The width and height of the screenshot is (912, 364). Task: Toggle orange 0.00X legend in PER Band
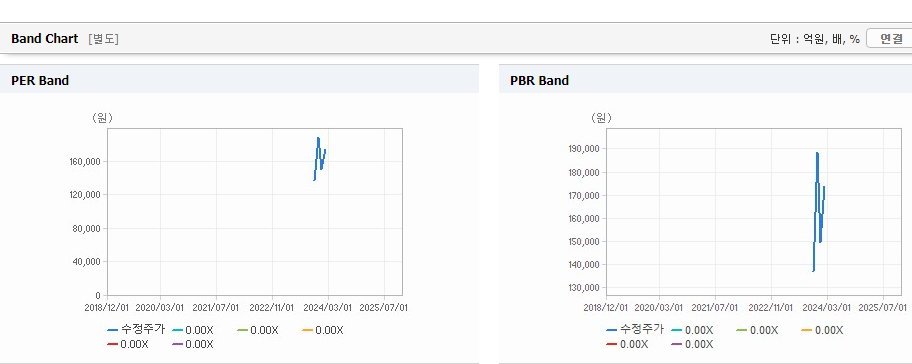tap(323, 330)
